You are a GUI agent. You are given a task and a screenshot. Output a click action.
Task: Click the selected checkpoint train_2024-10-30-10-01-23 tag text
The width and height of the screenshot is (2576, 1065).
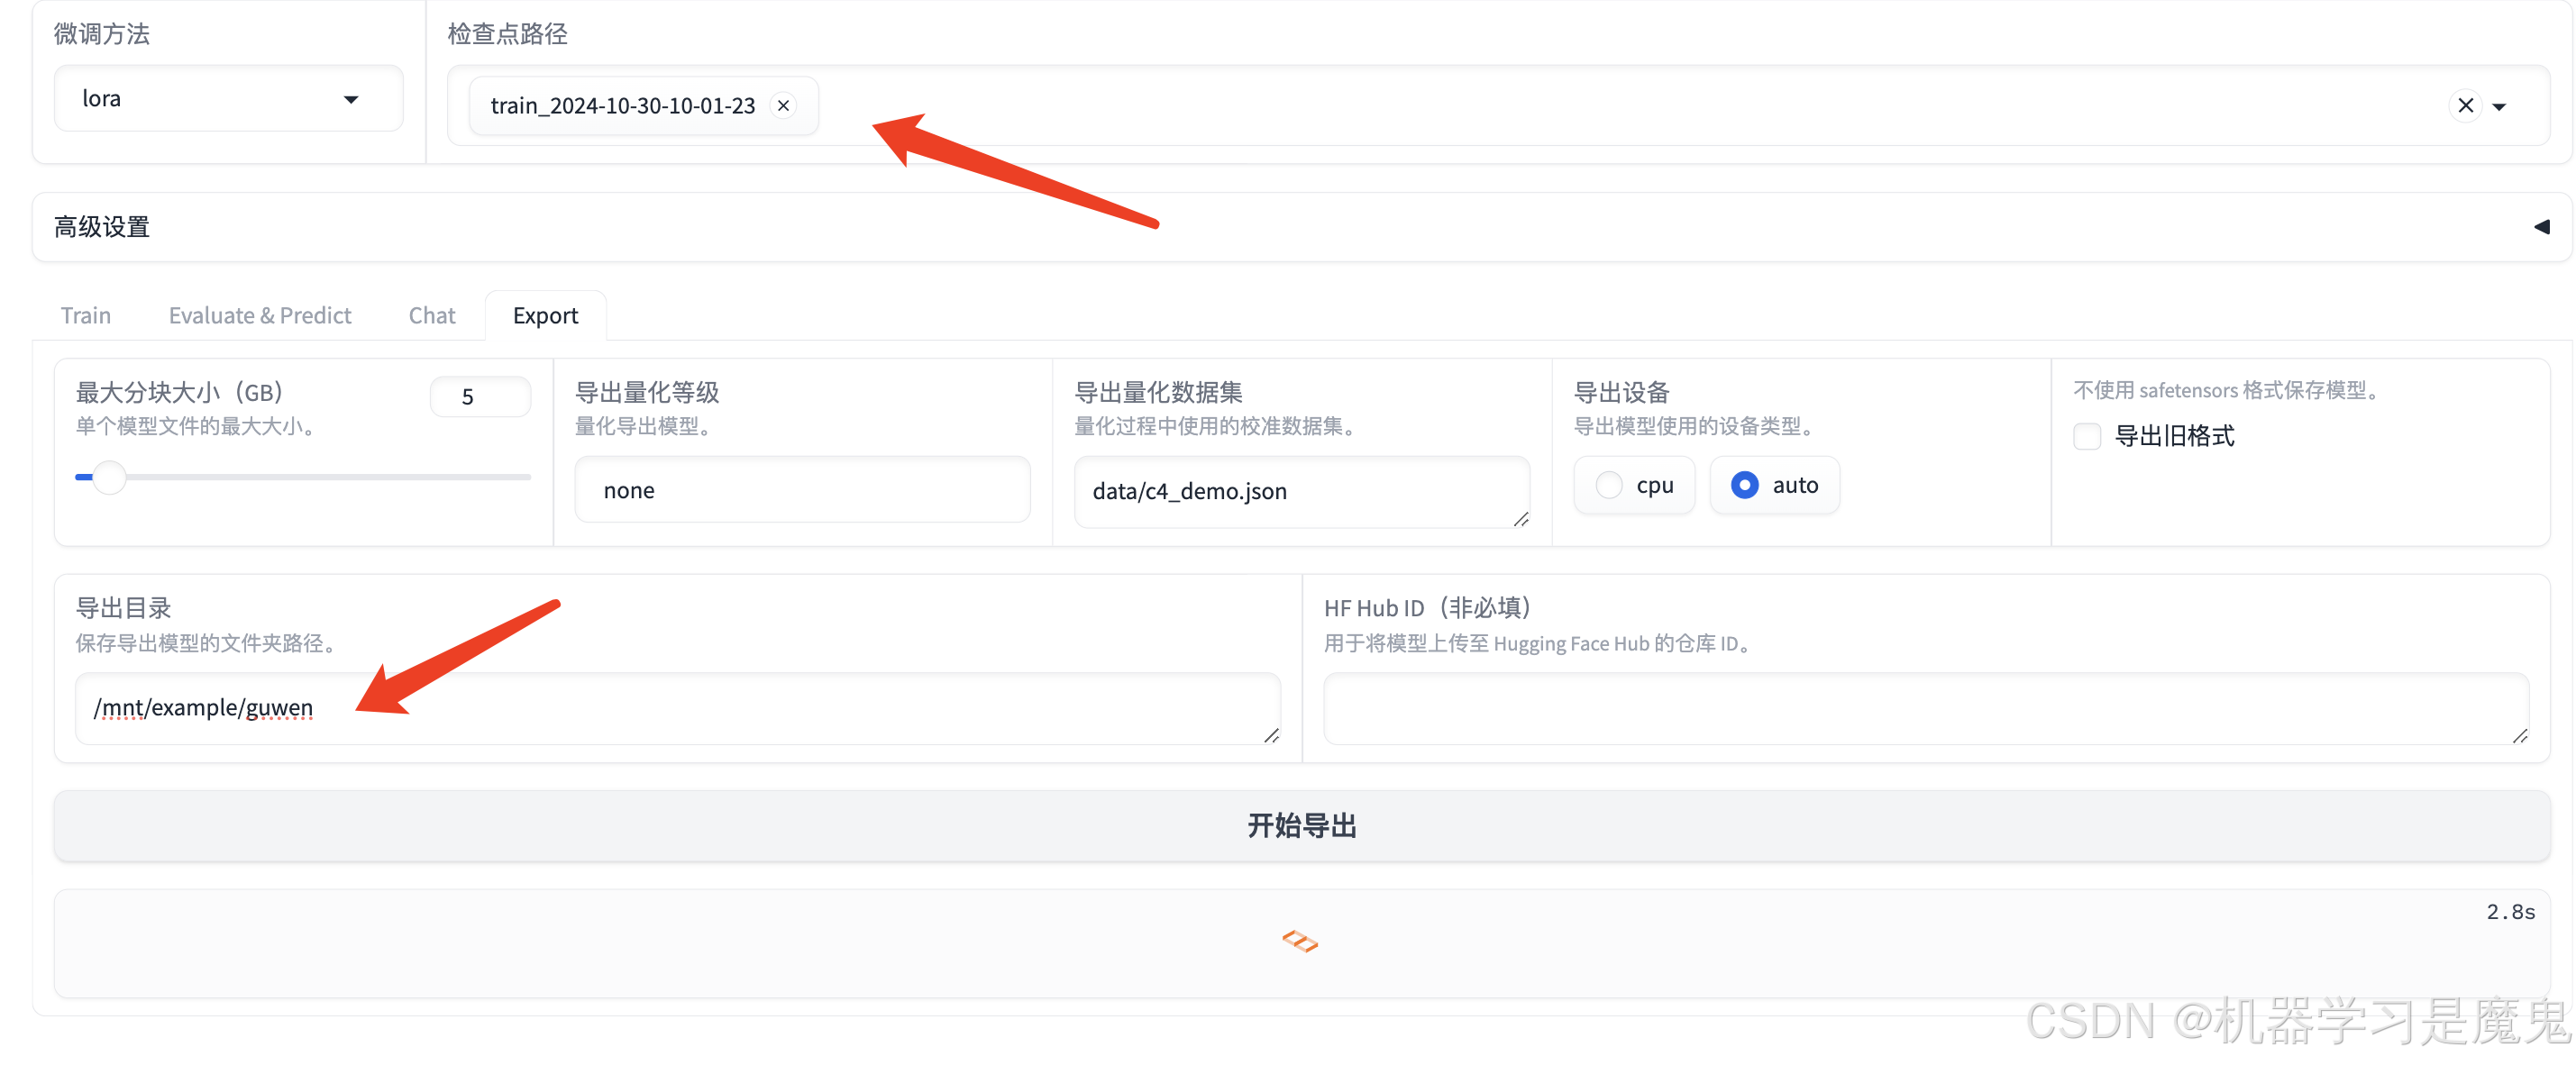[622, 106]
